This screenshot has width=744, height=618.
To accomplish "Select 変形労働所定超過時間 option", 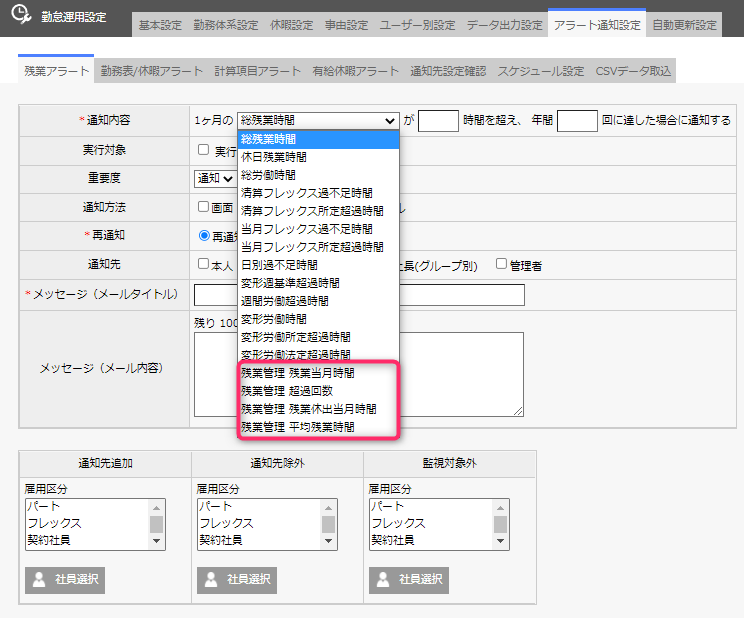I will (318, 337).
